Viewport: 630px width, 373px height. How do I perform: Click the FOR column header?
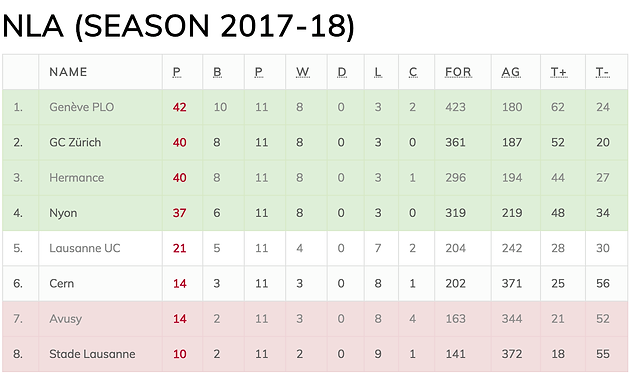click(x=458, y=72)
